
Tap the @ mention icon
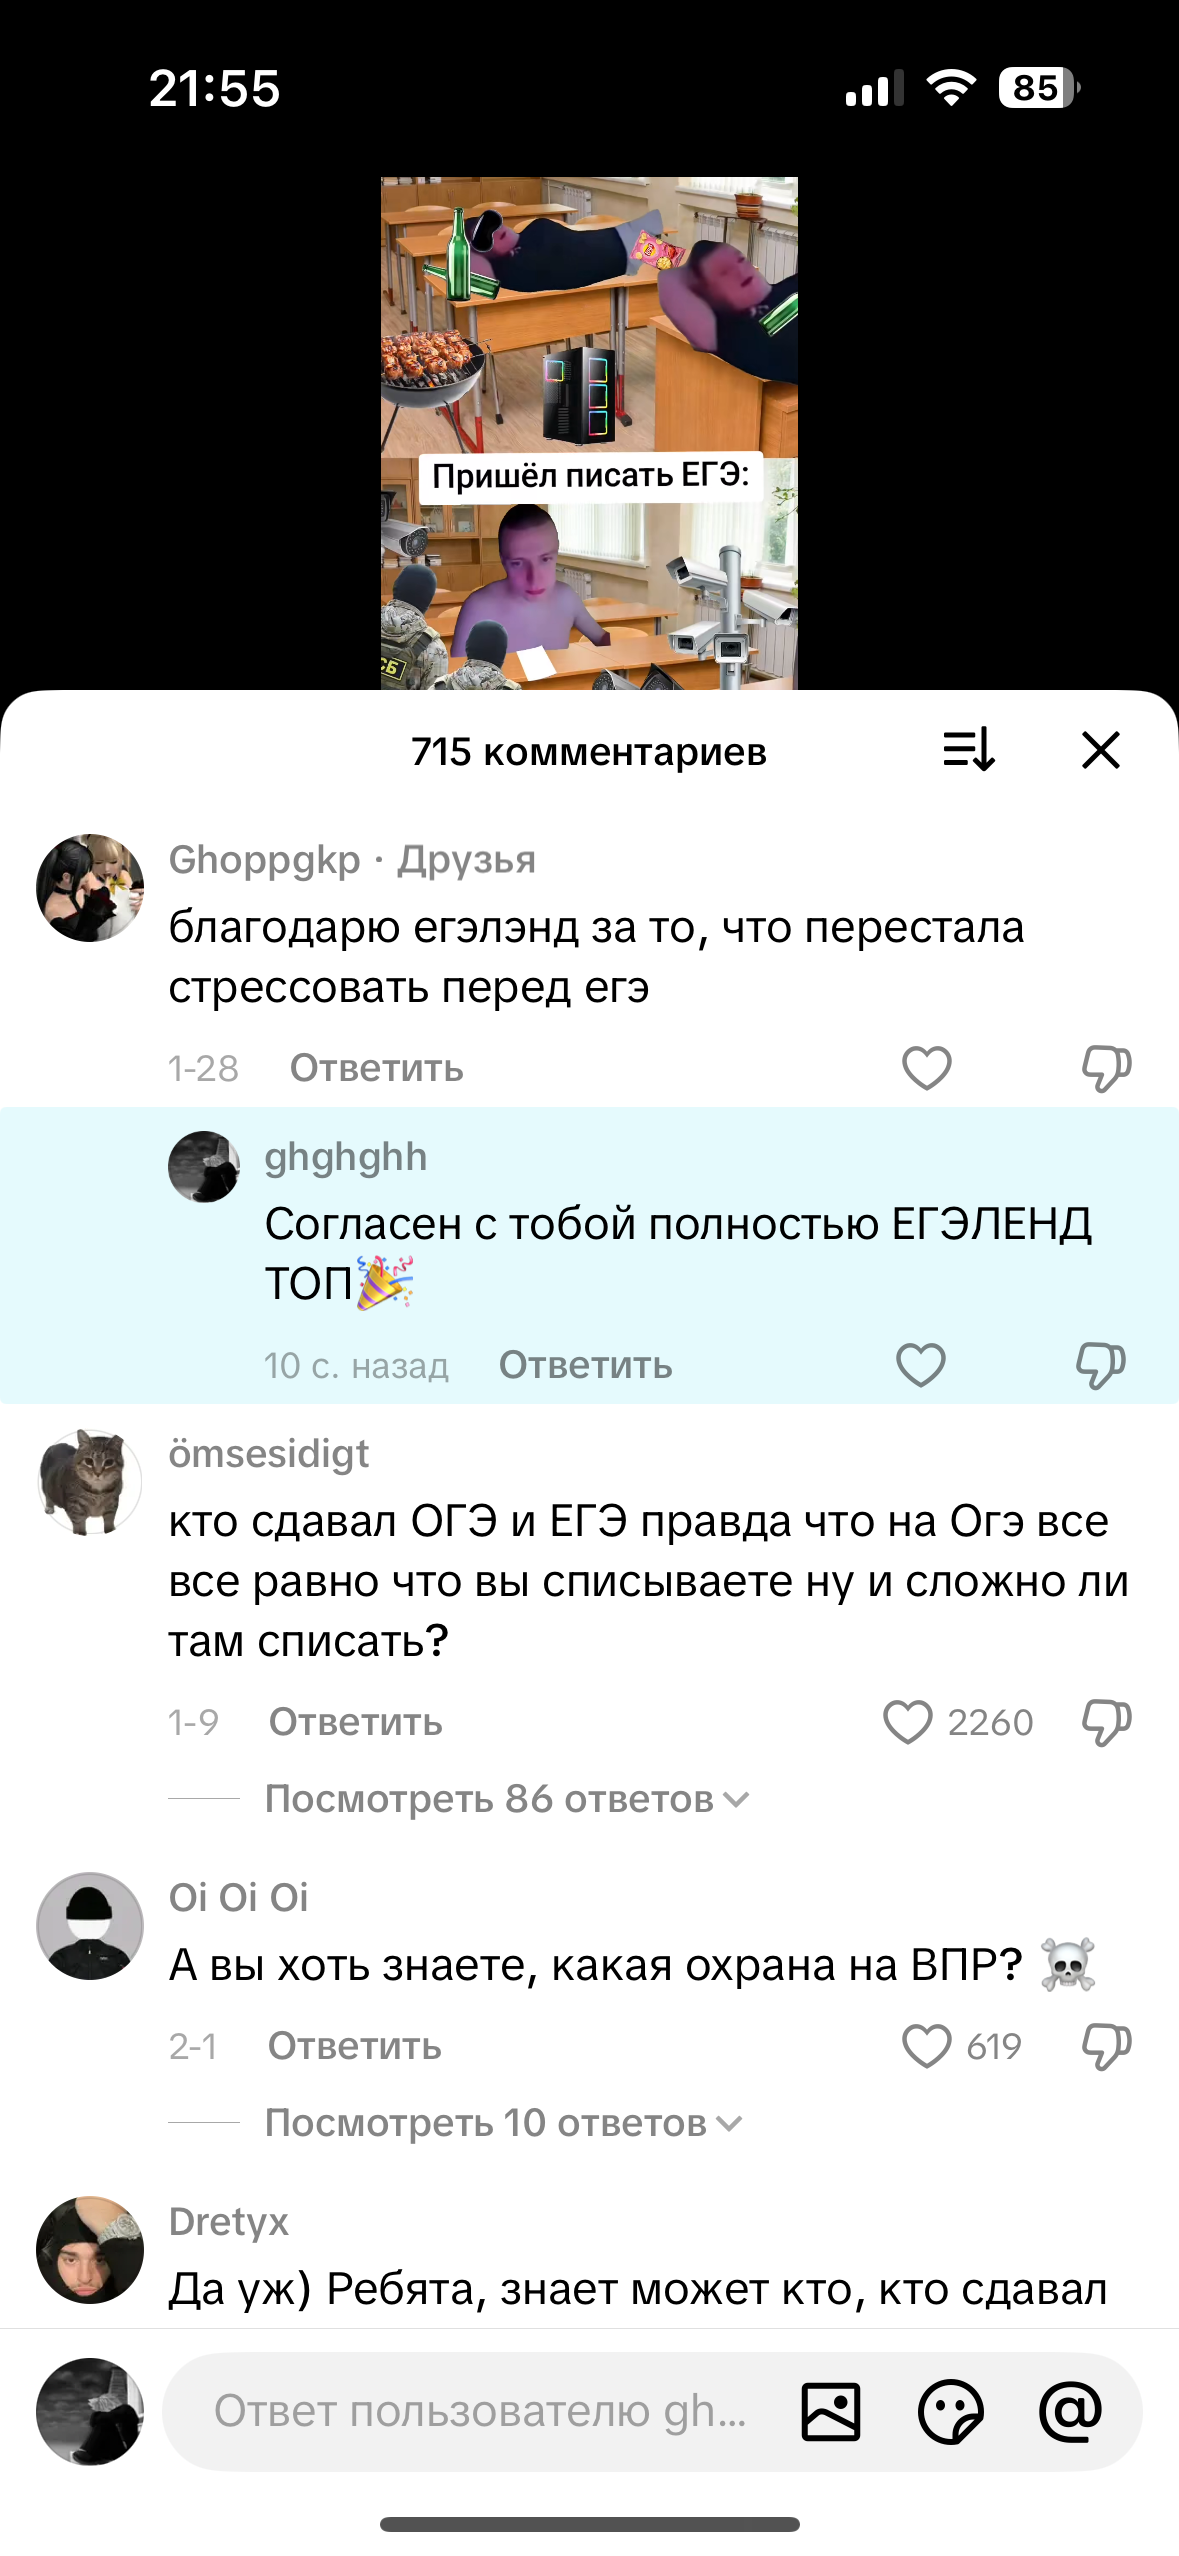click(1070, 2412)
